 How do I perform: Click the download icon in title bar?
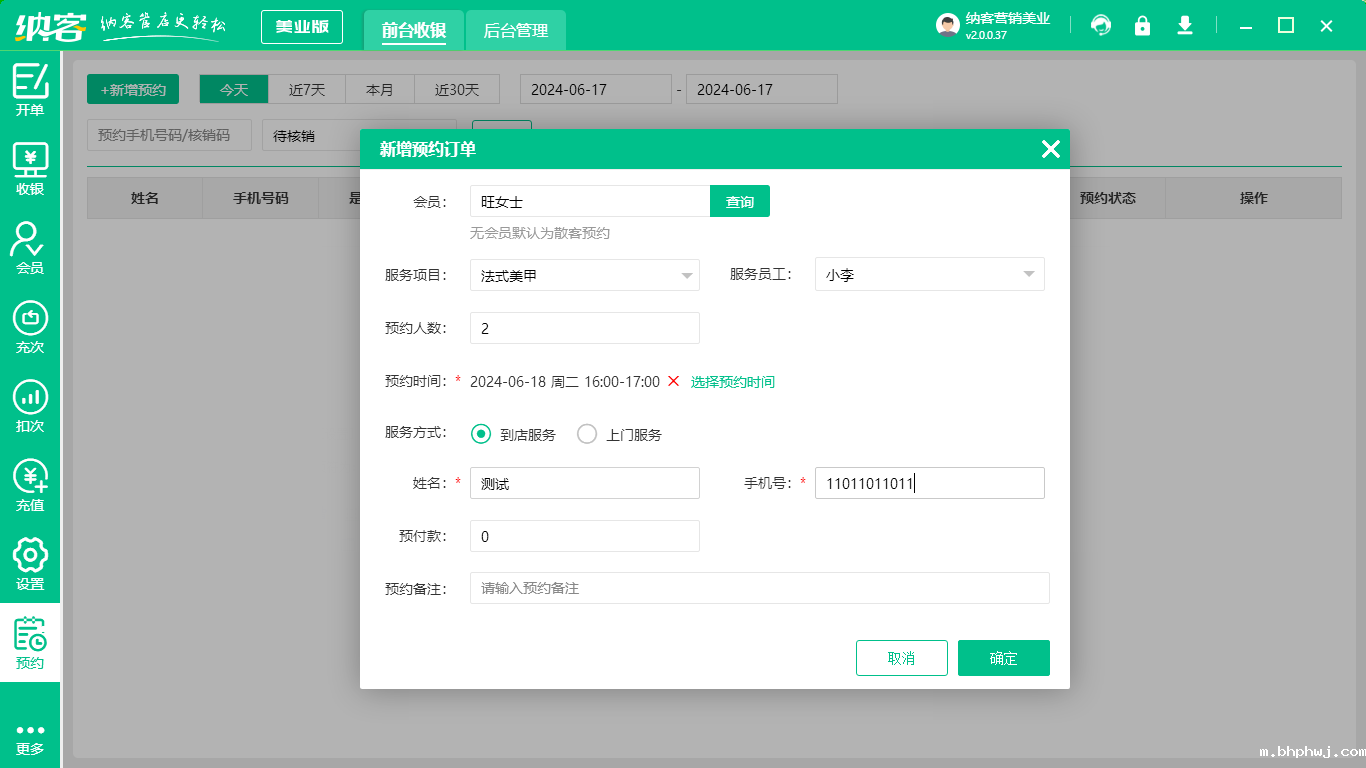[1185, 25]
